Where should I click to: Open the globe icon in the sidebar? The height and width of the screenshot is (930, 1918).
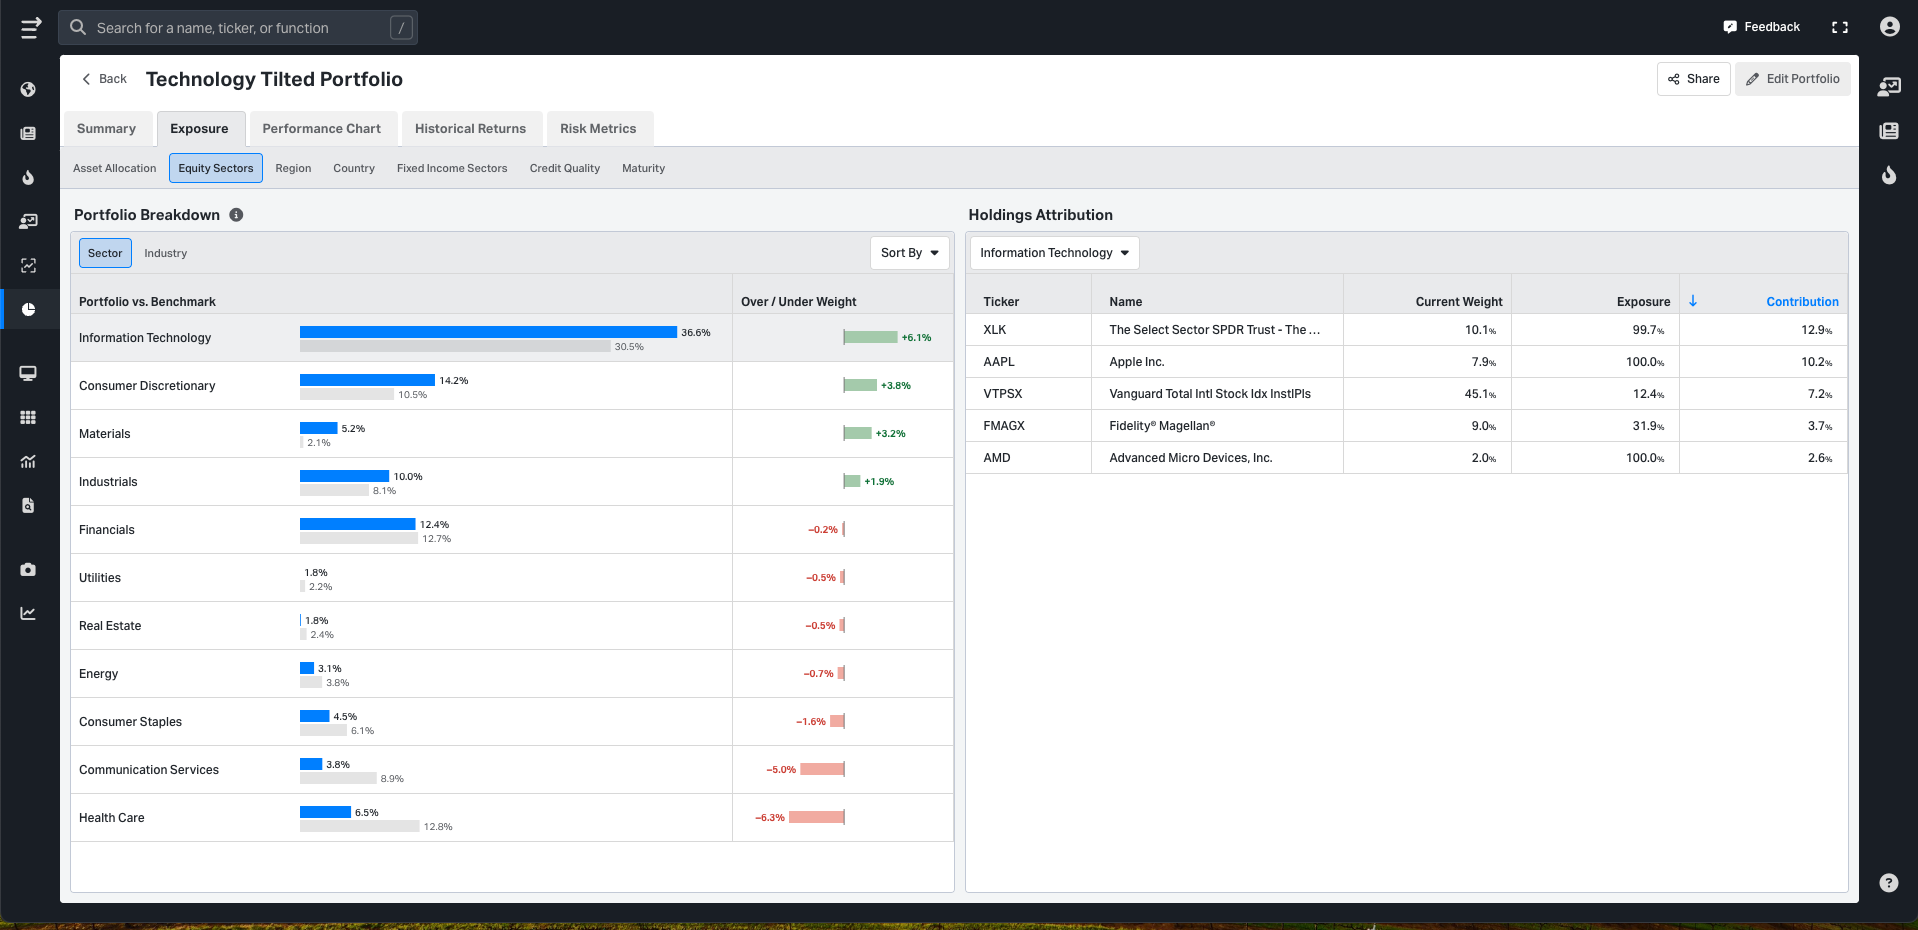coord(28,89)
